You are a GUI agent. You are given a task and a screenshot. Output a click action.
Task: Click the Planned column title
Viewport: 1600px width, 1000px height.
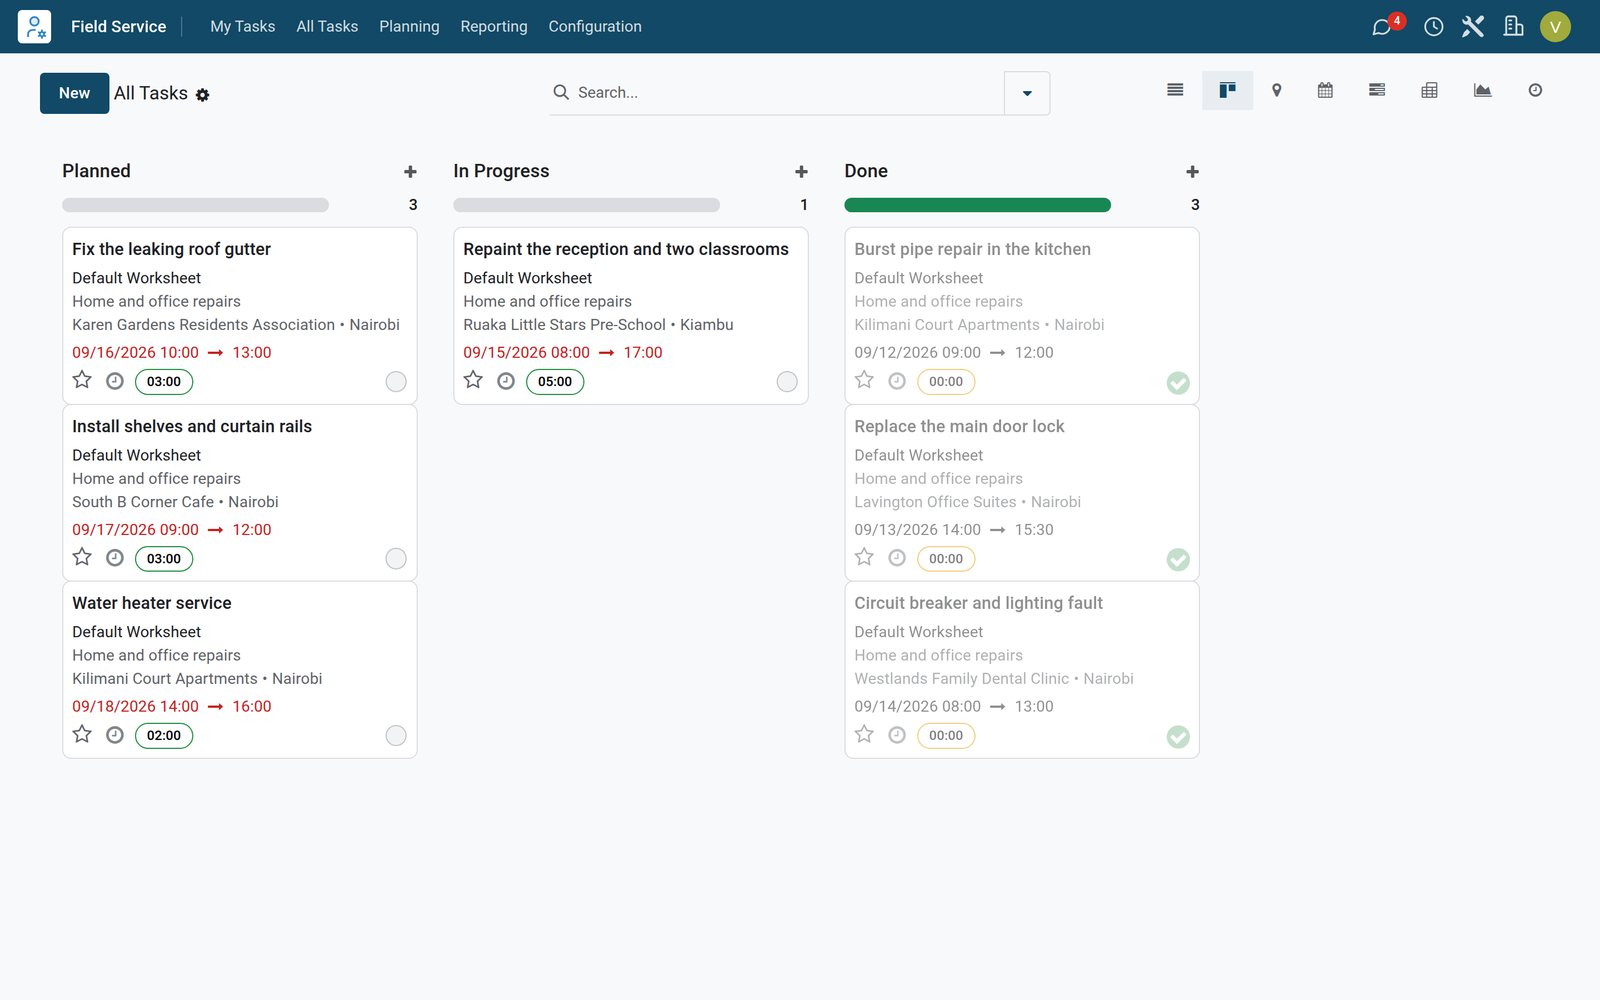(x=96, y=171)
